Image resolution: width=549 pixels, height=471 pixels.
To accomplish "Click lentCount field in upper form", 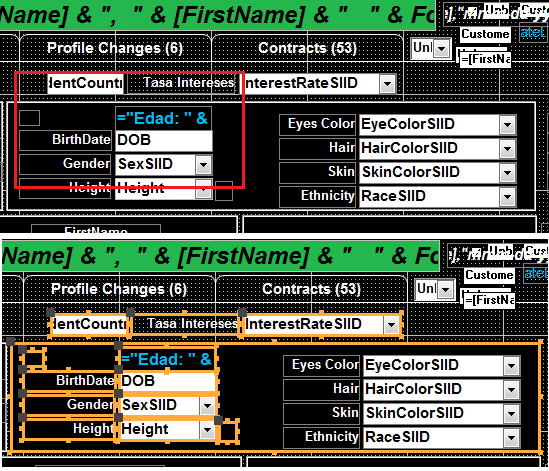I will pyautogui.click(x=85, y=84).
